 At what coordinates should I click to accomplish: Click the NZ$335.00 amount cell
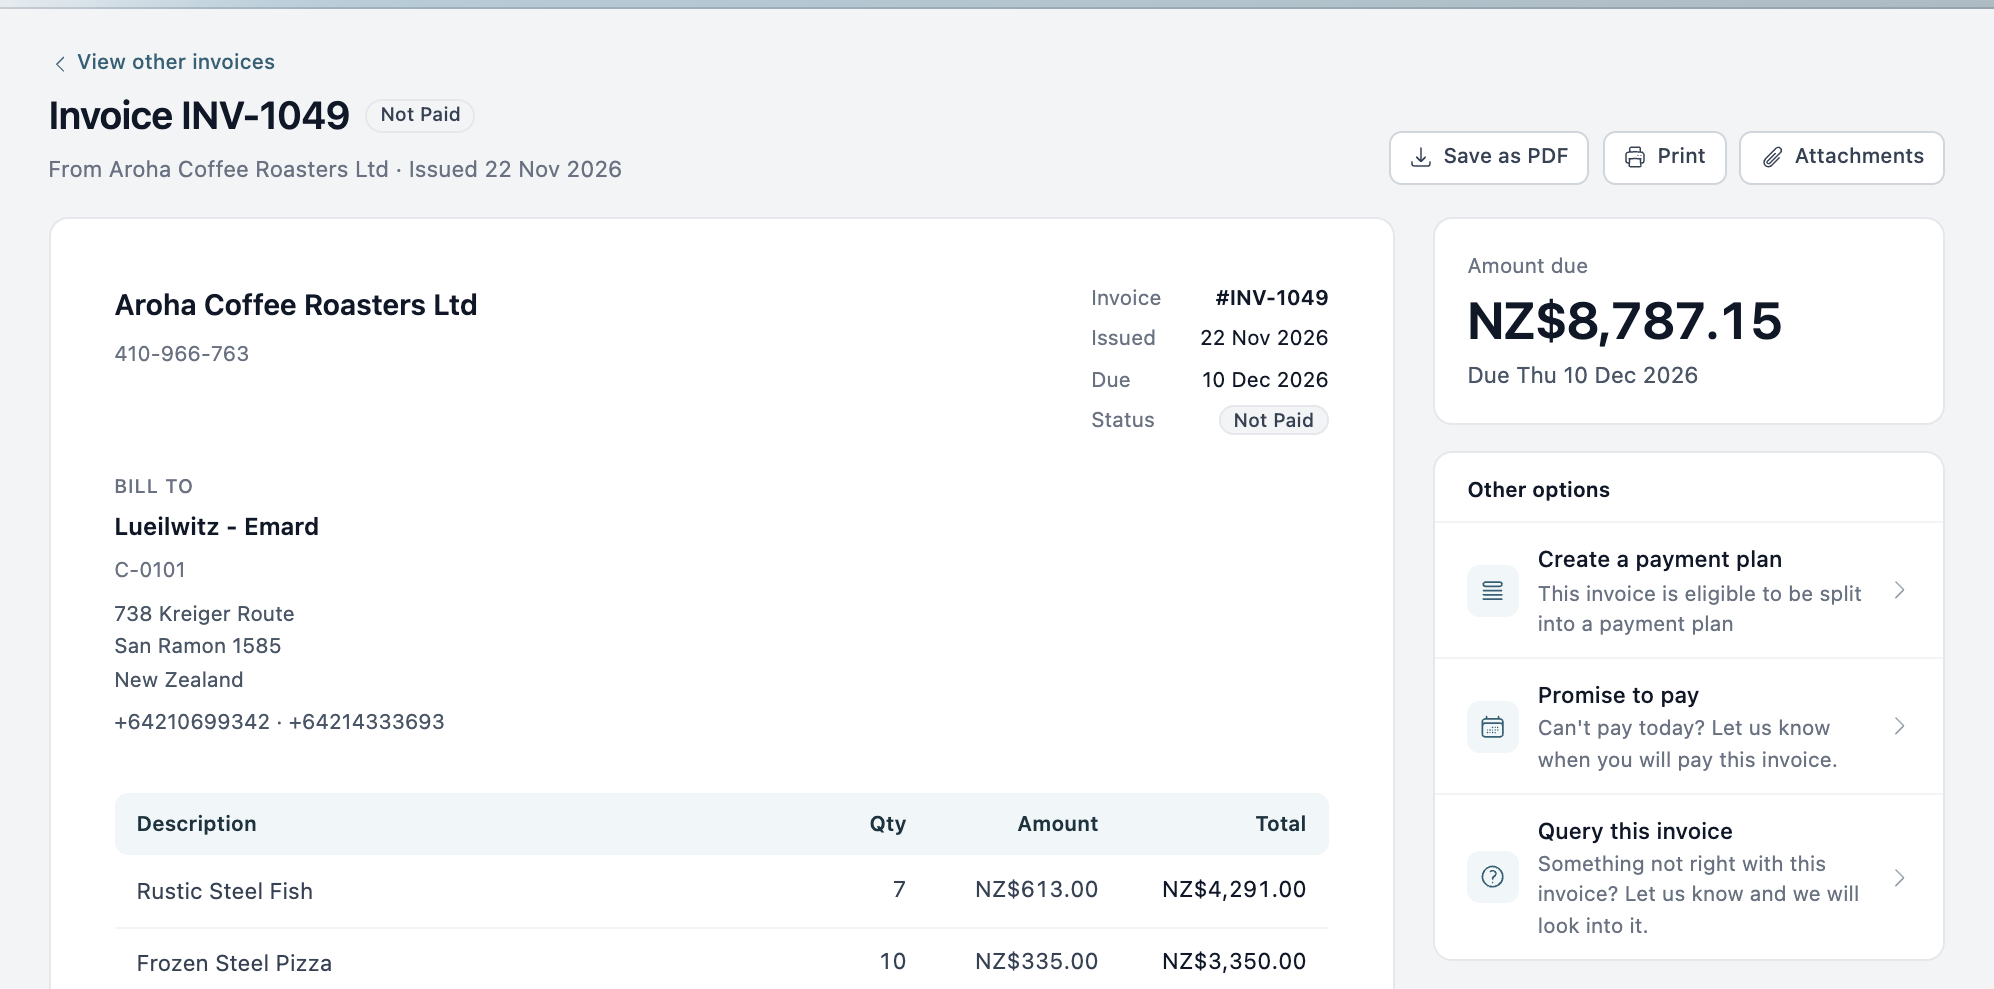(1036, 961)
